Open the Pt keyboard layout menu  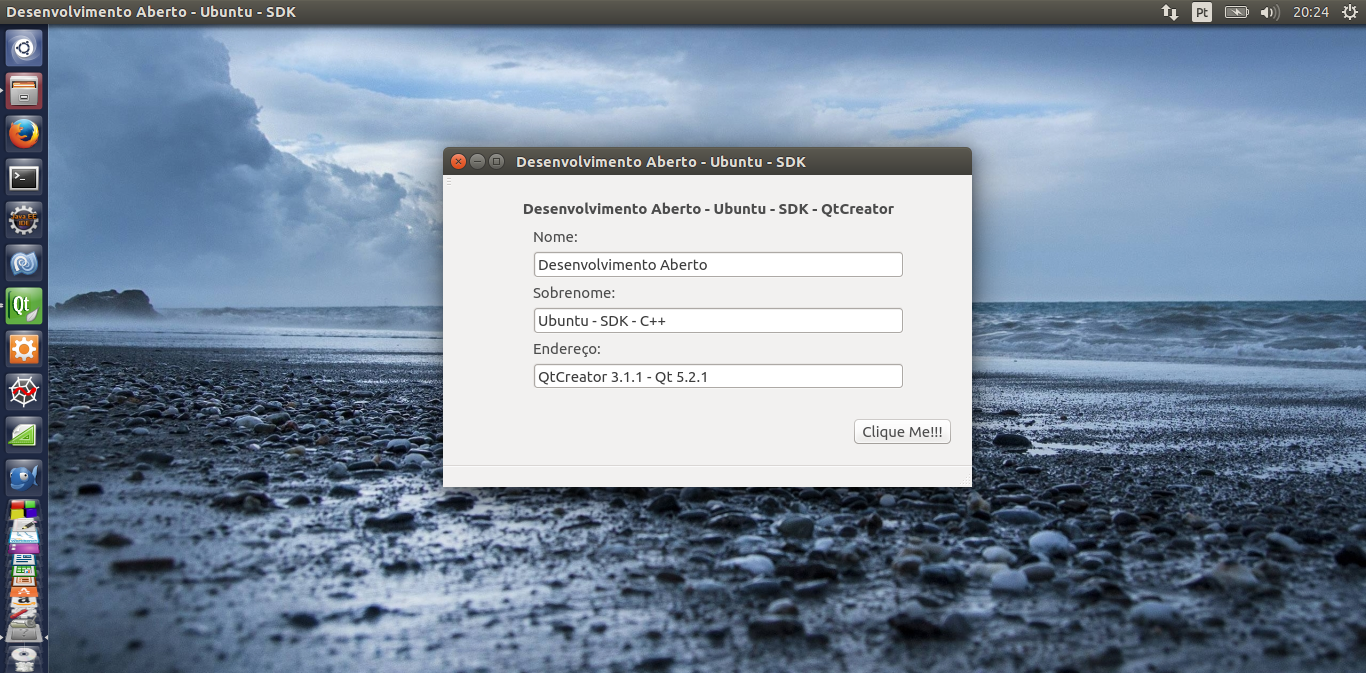1202,13
